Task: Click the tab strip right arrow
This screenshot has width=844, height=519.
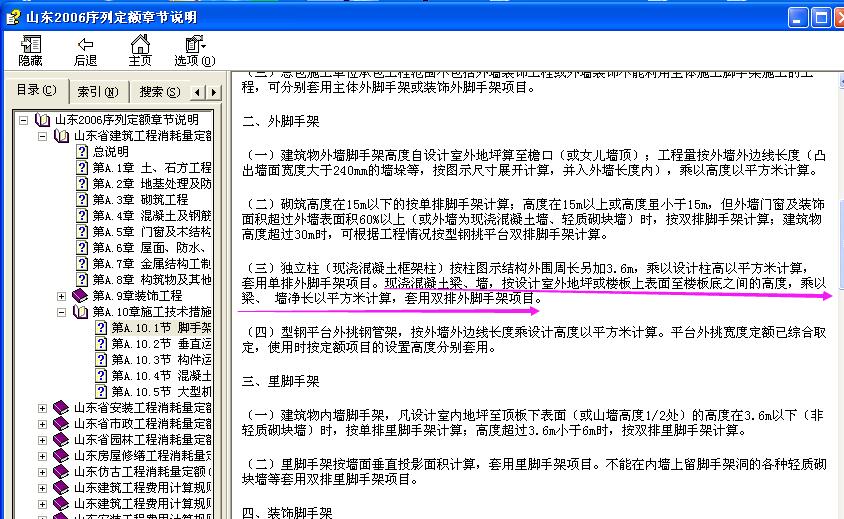Action: click(214, 92)
